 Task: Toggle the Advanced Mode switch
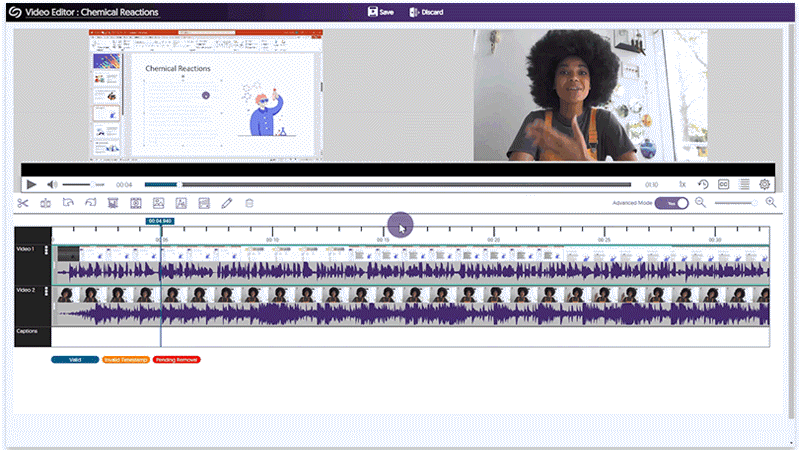click(x=671, y=203)
